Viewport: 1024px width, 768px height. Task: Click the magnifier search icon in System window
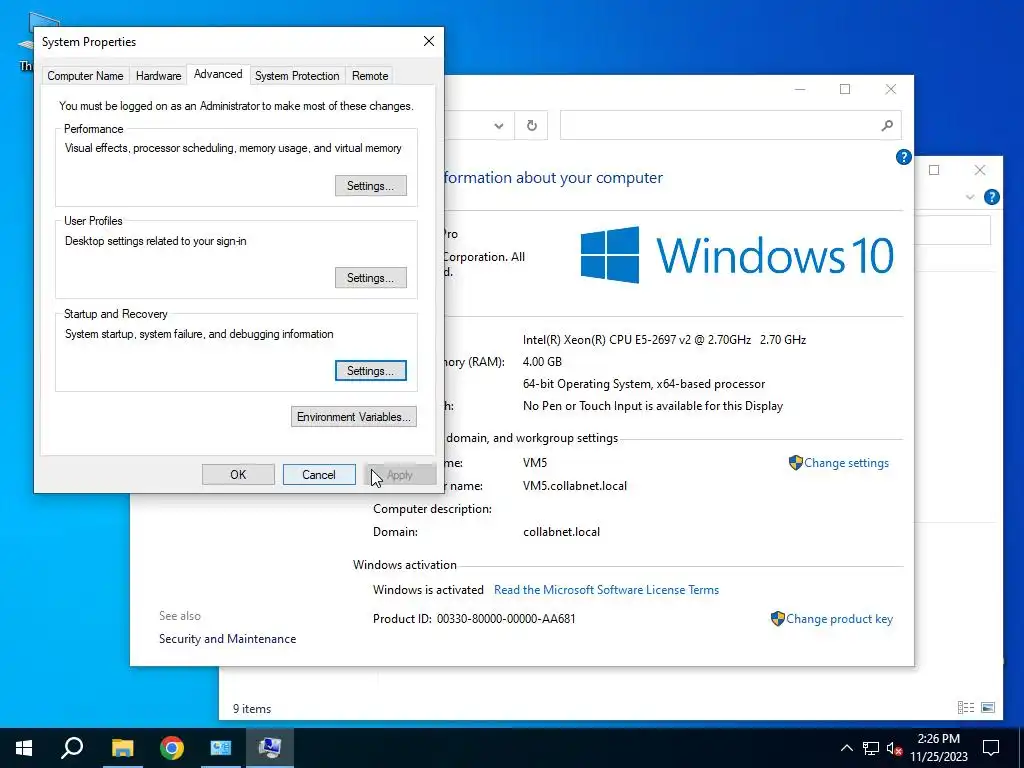887,125
